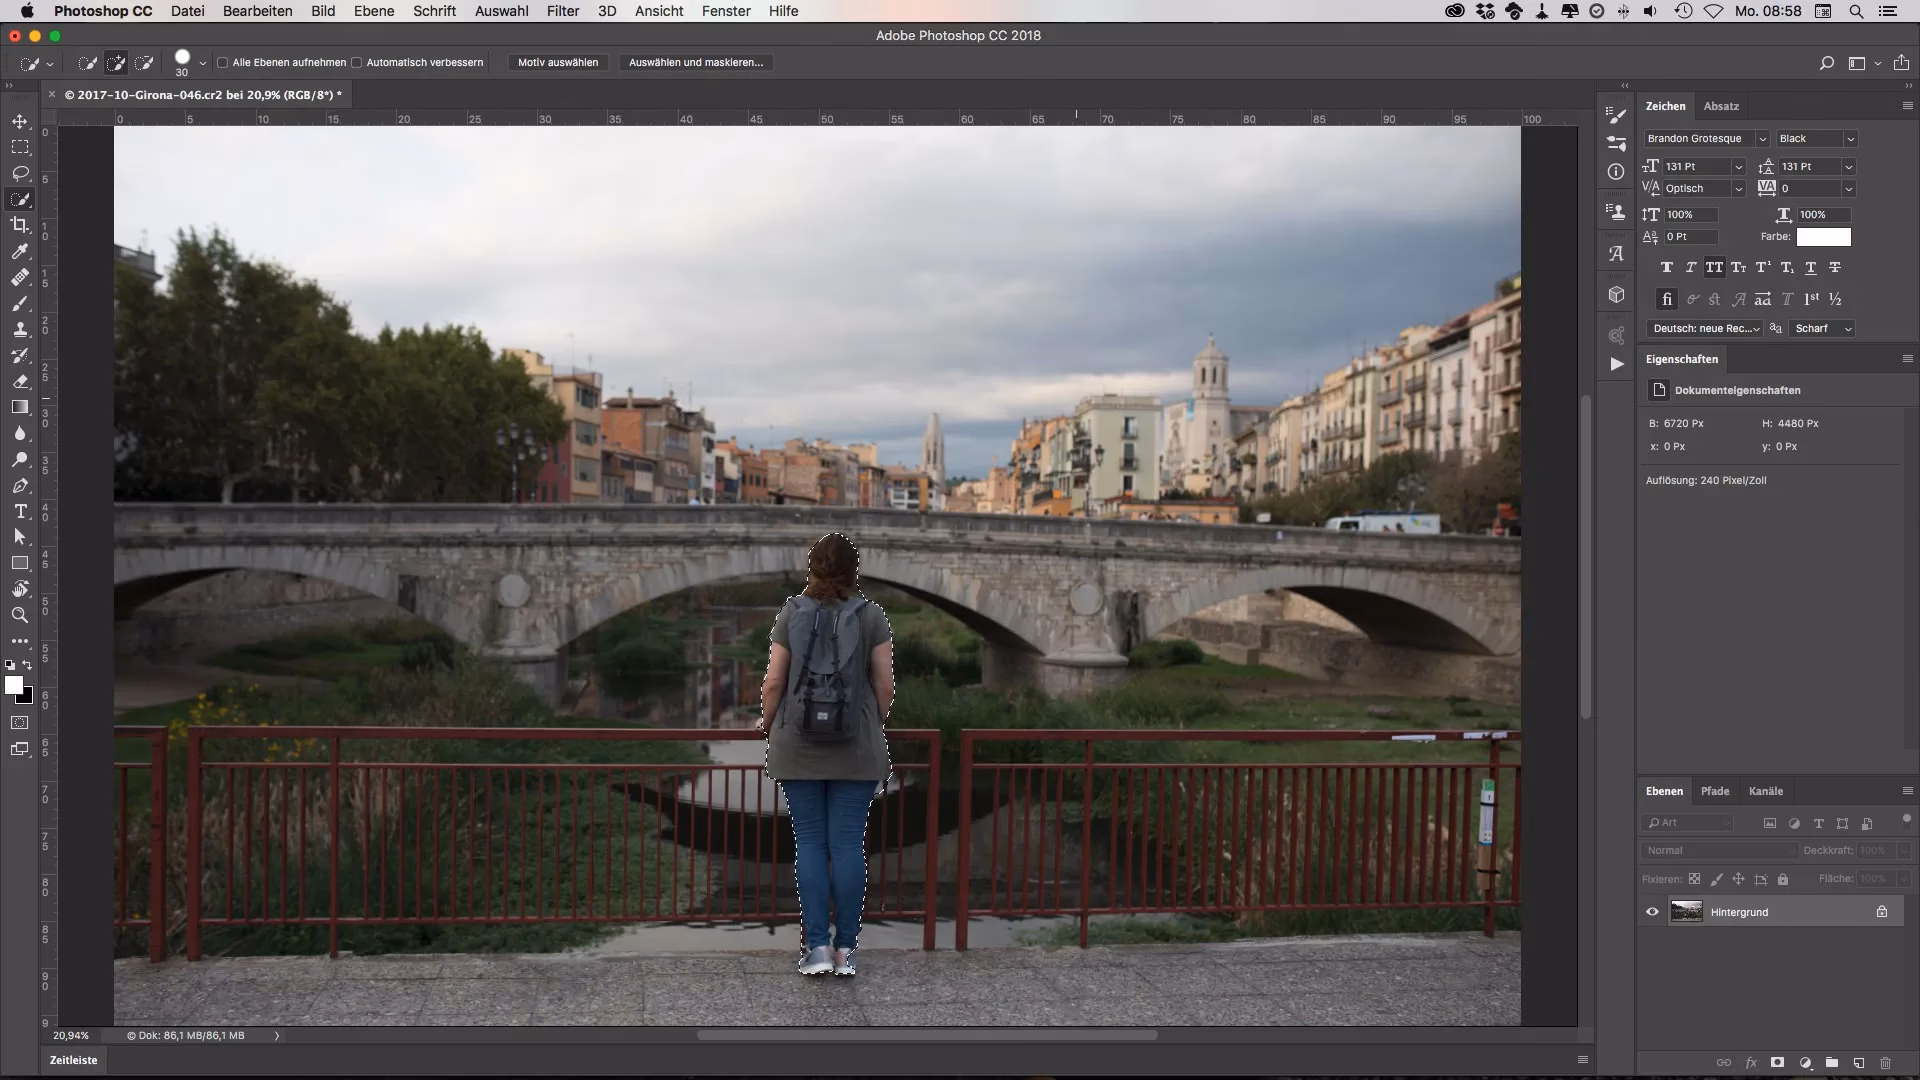Open Auswählen und maskieren dialog
This screenshot has width=1920, height=1080.
(696, 62)
